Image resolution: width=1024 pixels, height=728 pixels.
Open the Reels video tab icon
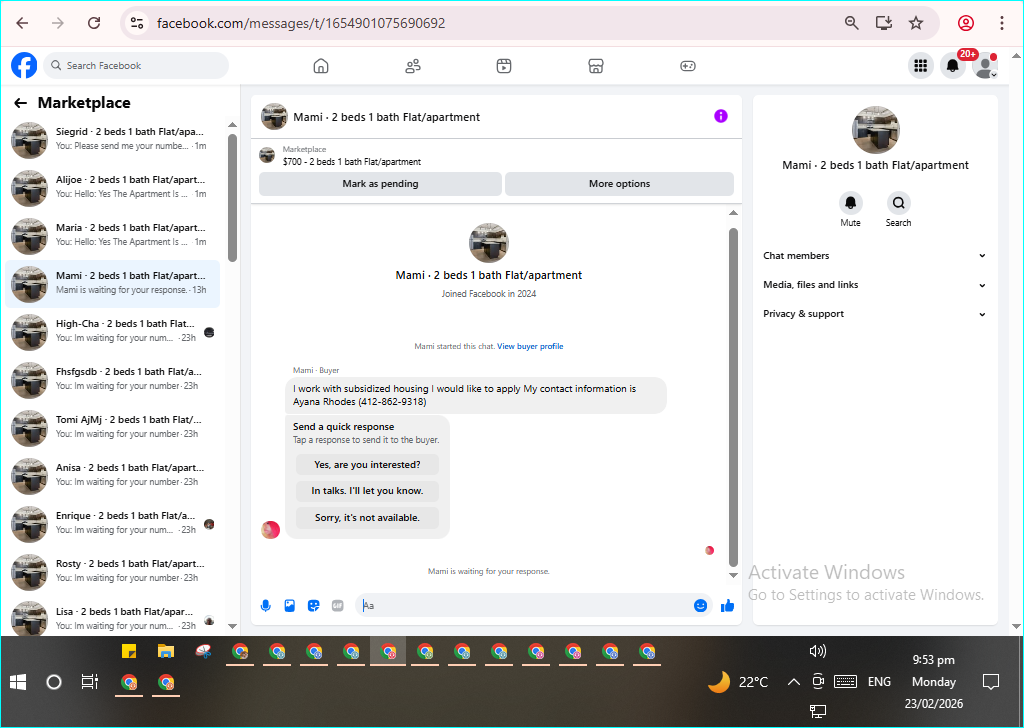504,66
